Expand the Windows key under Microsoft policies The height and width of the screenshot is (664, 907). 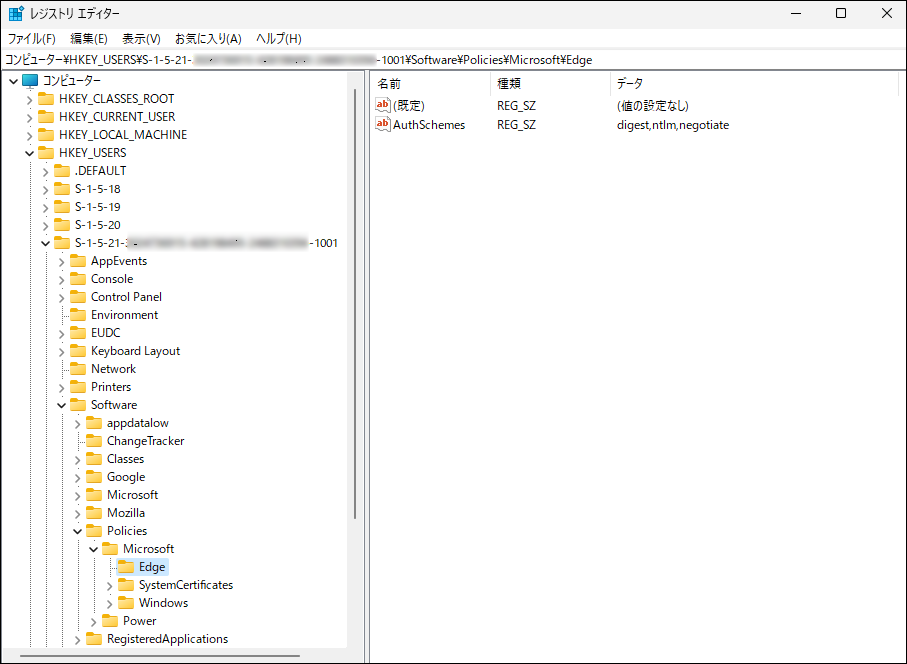(110, 603)
